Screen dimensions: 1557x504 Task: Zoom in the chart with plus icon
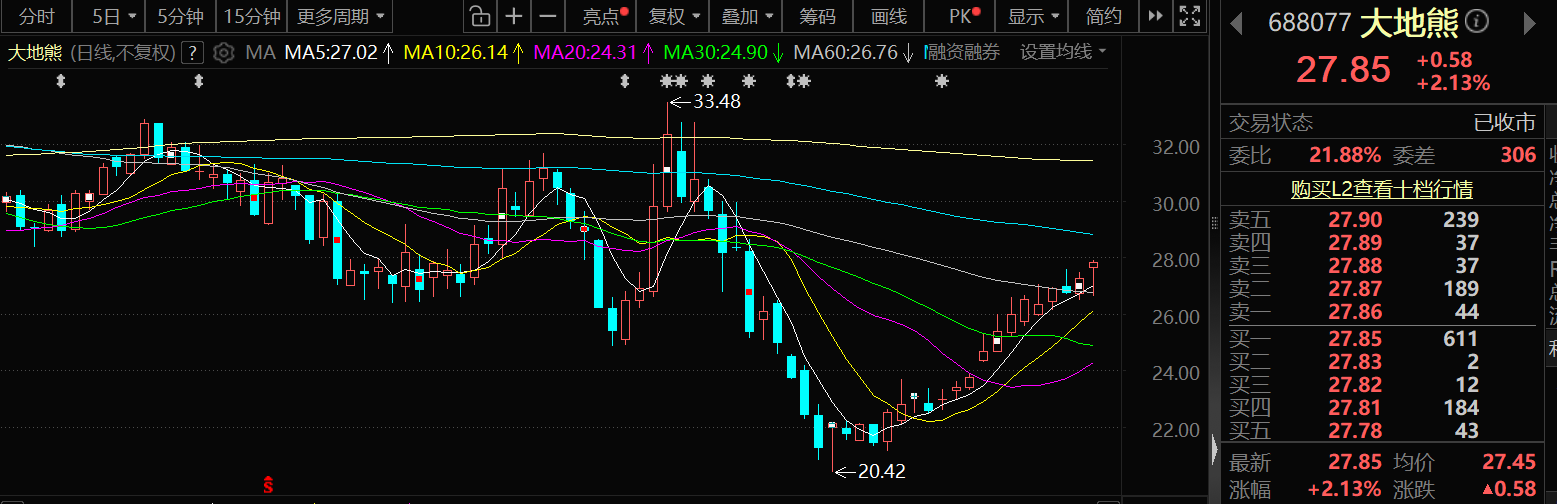(514, 16)
